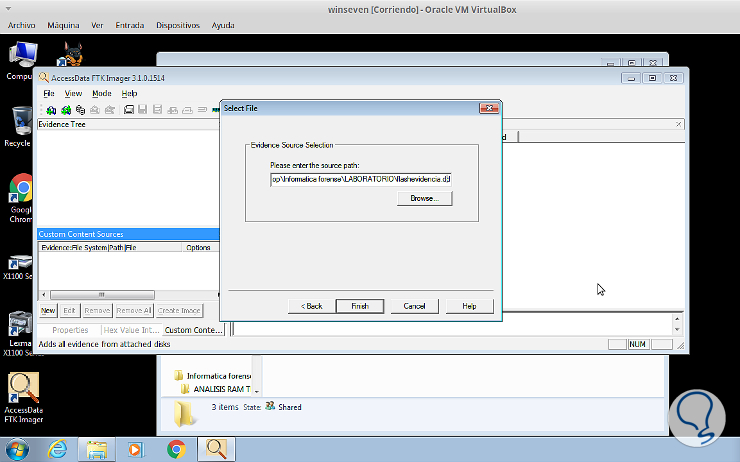Click the scroll-down arrow of the lower right pane
This screenshot has width=740, height=462.
pos(677,329)
